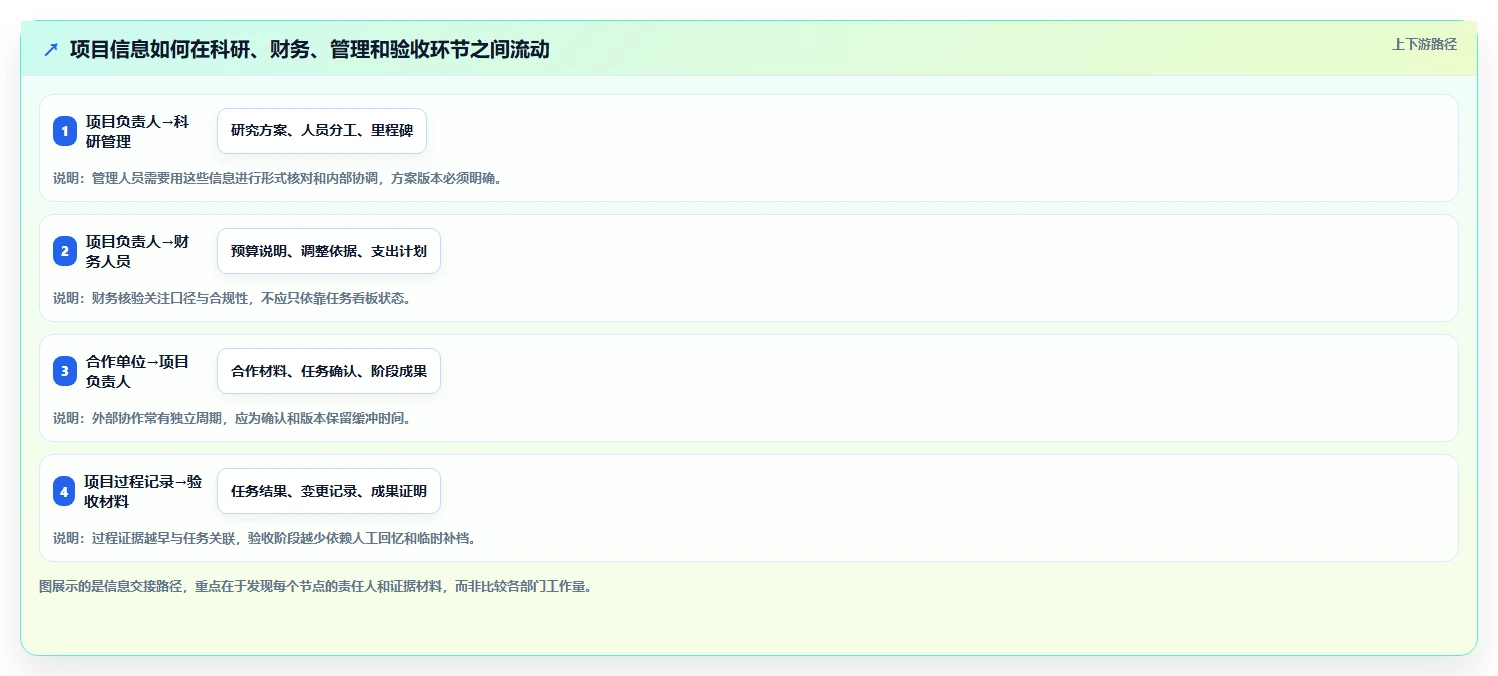
Task: Click the step 3 number badge
Action: pyautogui.click(x=65, y=371)
